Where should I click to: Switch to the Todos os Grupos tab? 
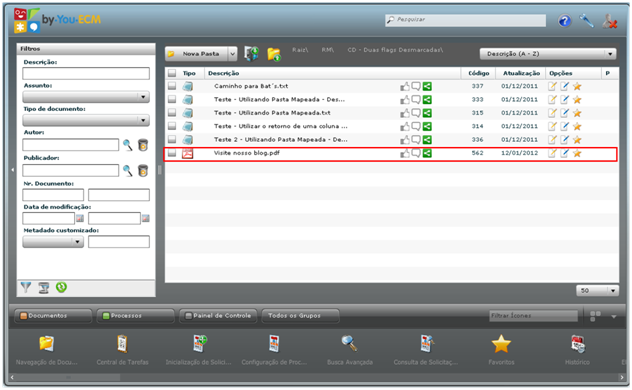(300, 316)
